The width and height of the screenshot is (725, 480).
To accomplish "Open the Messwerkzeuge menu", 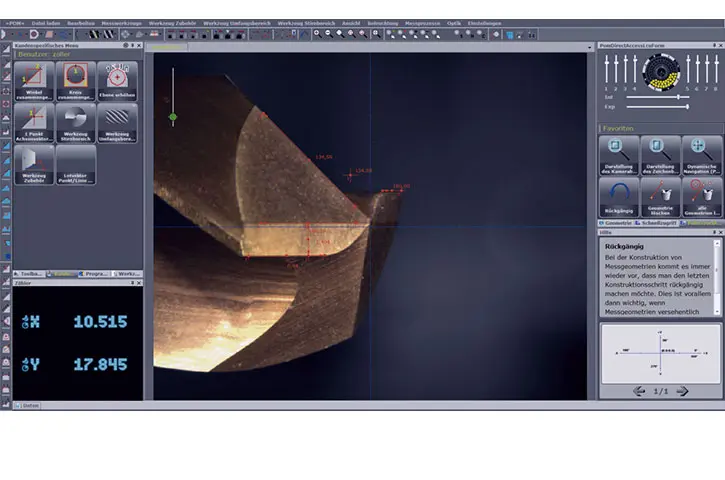I will click(x=121, y=22).
